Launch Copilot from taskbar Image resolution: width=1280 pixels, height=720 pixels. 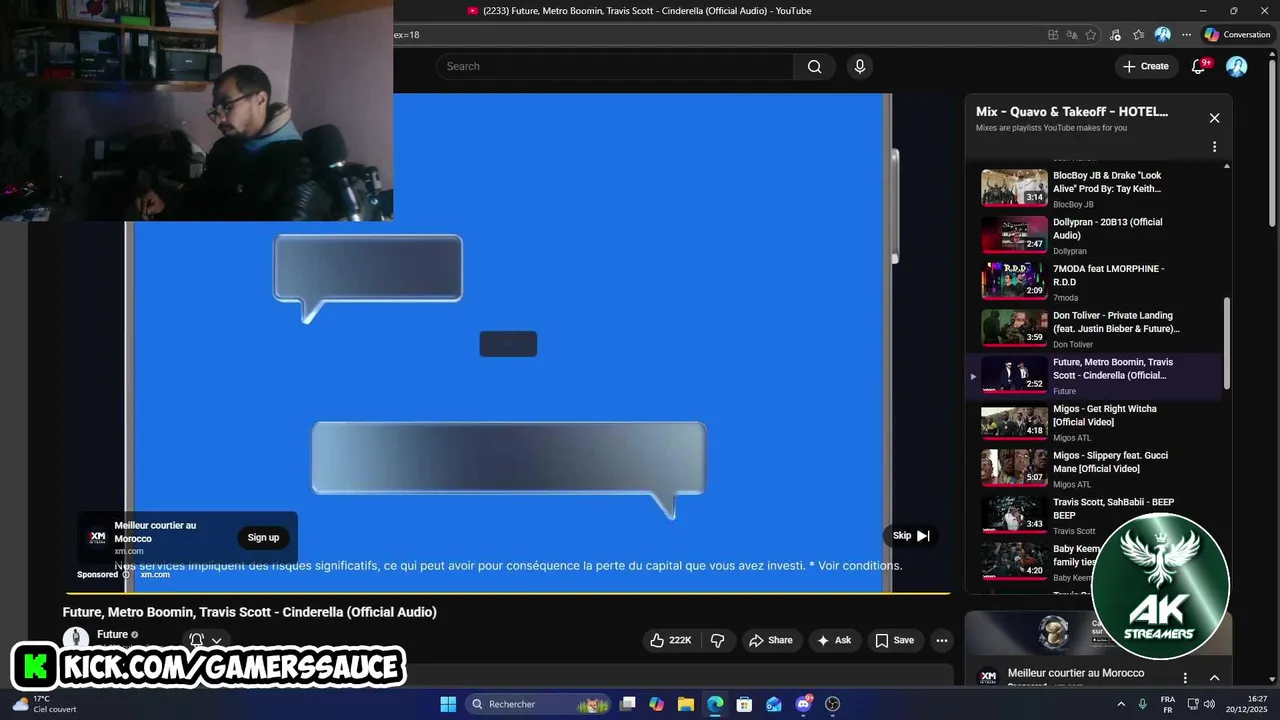point(656,704)
